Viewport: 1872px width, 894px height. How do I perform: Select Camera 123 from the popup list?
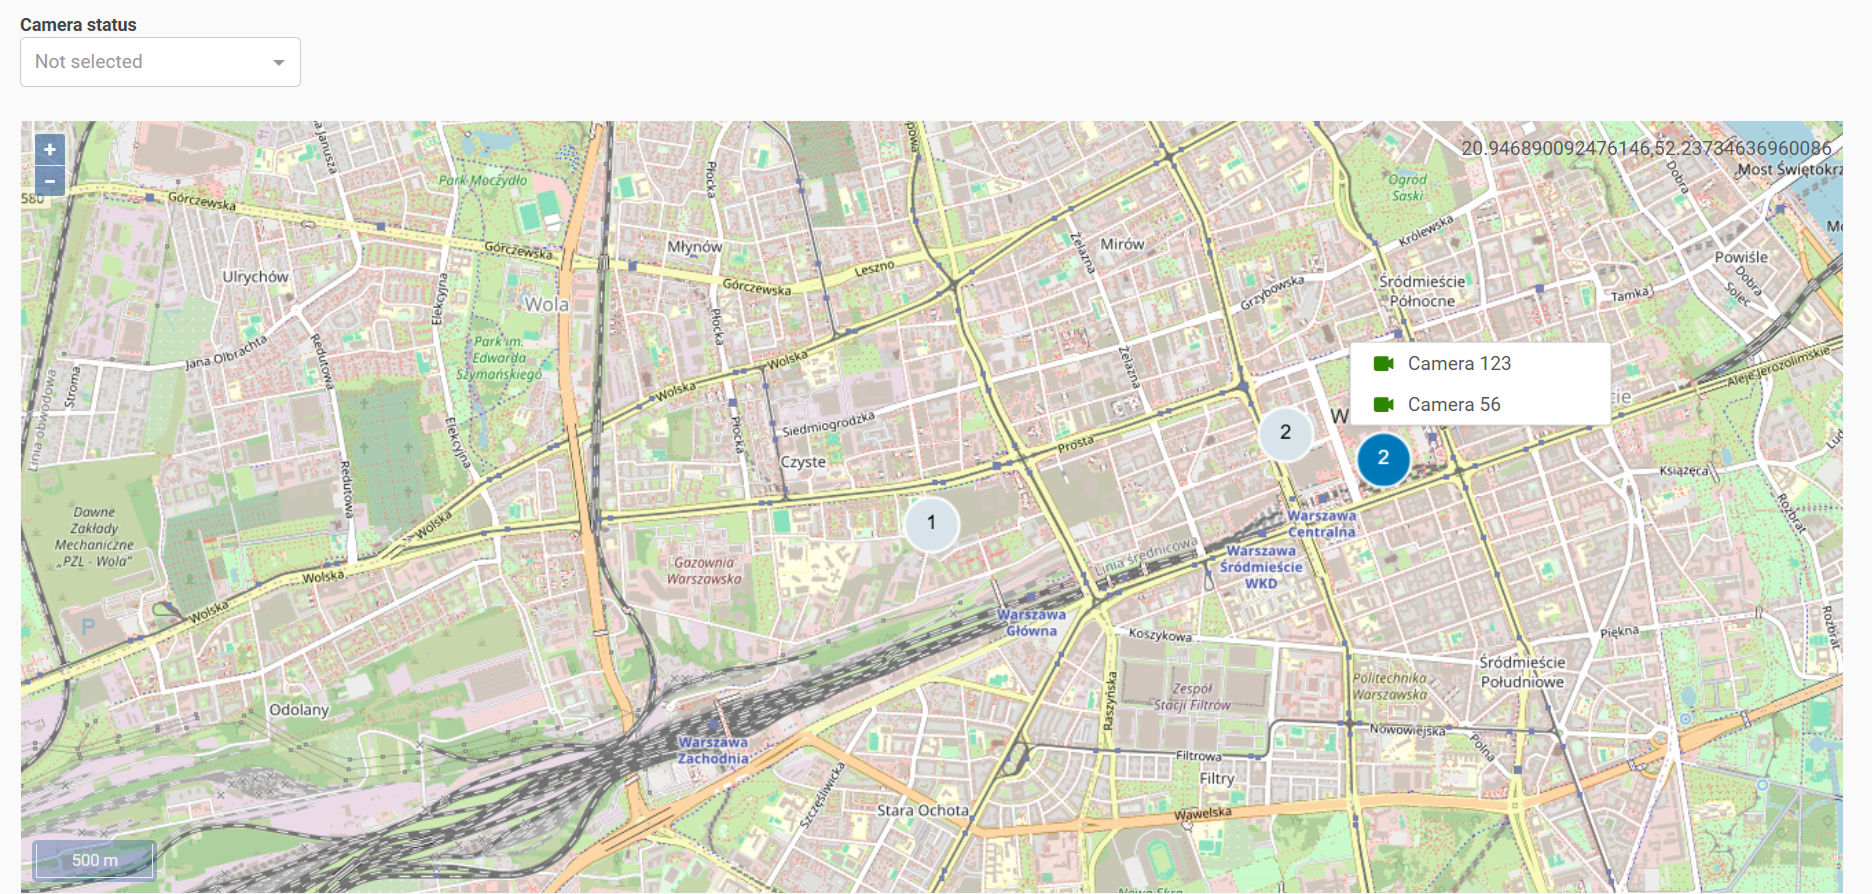[1459, 363]
